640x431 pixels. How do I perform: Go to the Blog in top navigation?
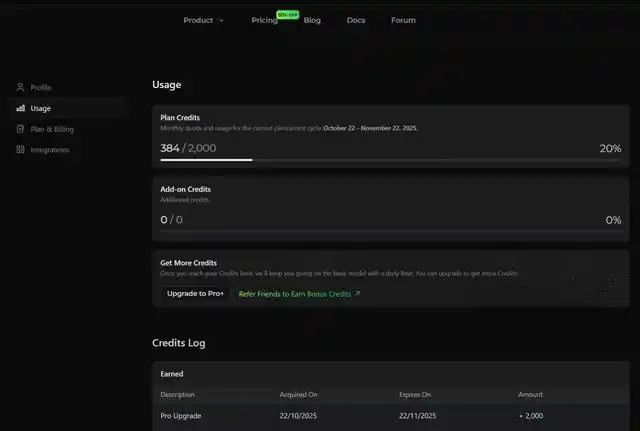pyautogui.click(x=312, y=20)
